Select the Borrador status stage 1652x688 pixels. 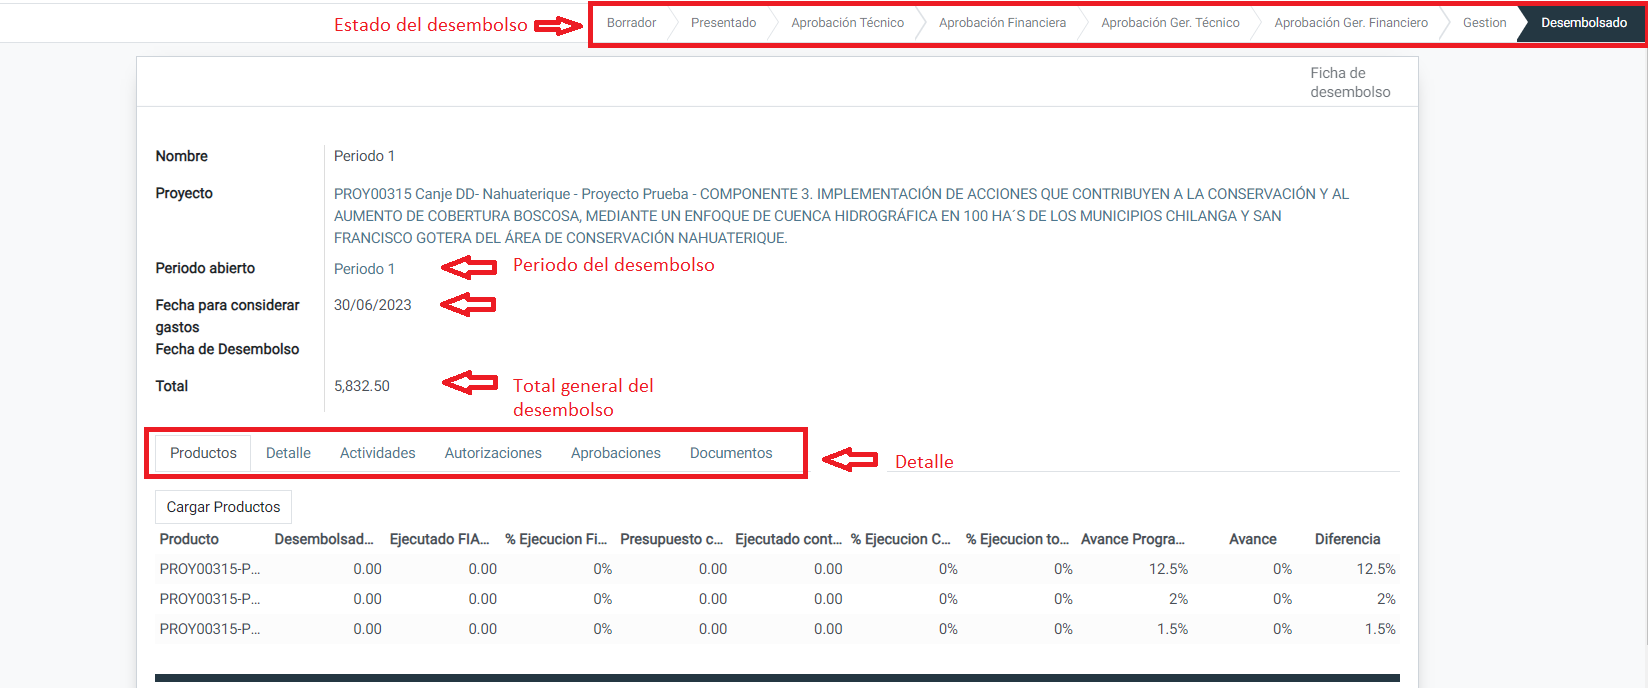point(631,23)
